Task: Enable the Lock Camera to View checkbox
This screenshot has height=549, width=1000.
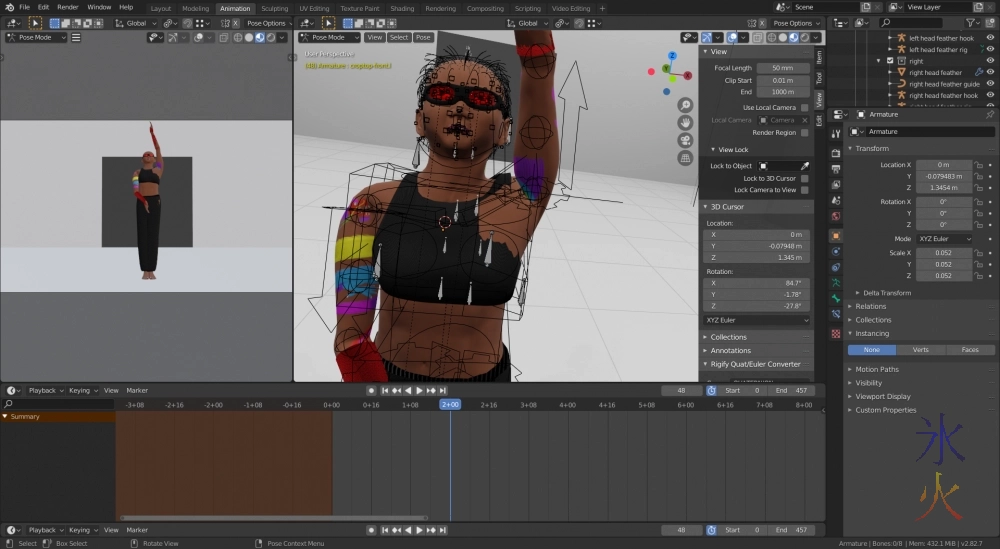Action: pyautogui.click(x=804, y=190)
